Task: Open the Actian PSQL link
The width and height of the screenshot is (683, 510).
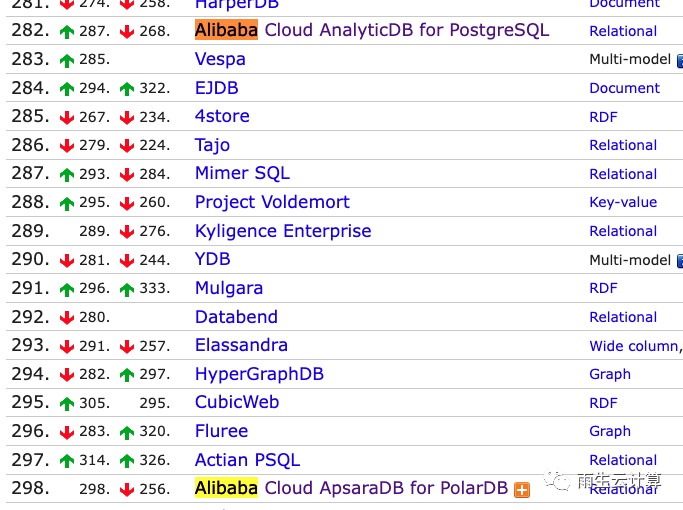Action: pyautogui.click(x=247, y=460)
